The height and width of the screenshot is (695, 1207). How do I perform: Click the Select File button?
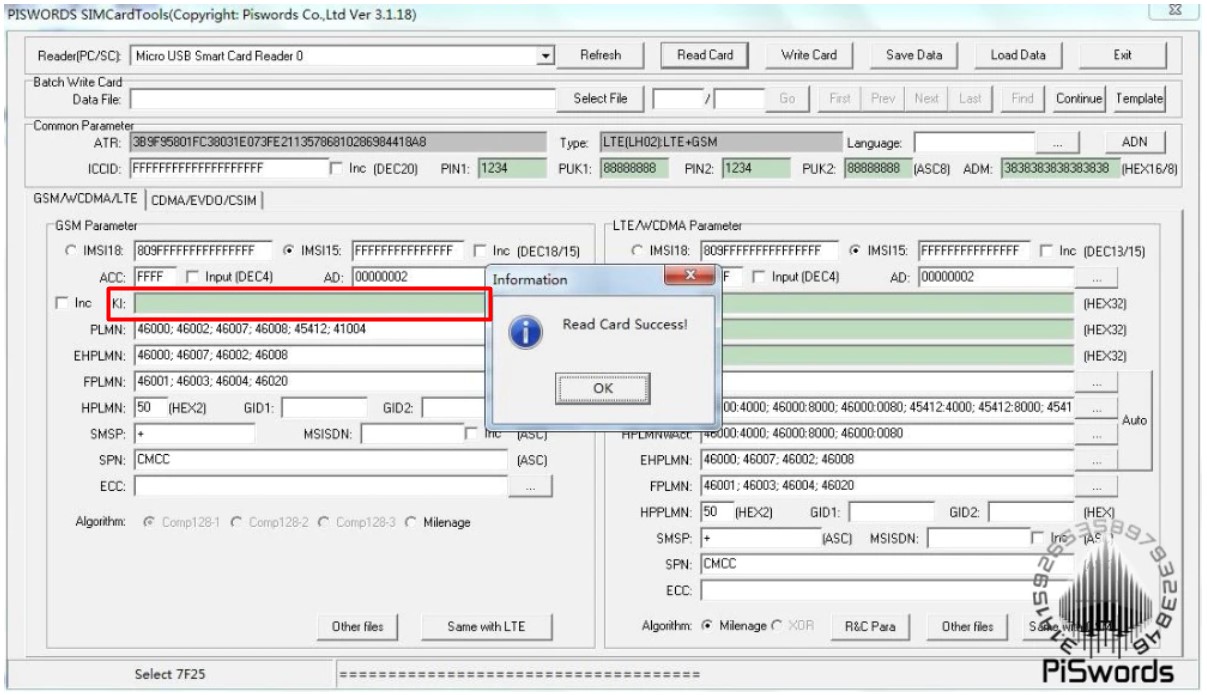pos(601,99)
